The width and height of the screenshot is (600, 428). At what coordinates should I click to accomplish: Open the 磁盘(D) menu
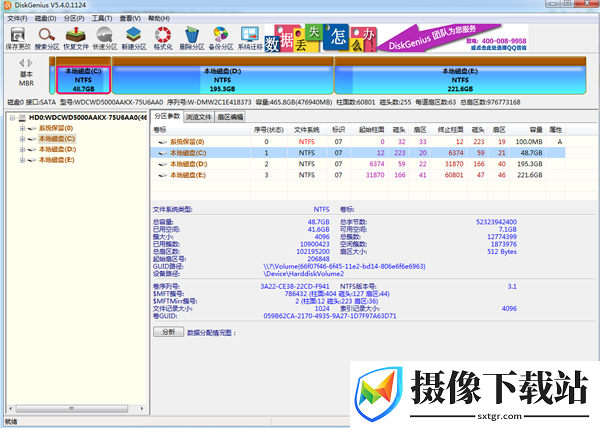pyautogui.click(x=46, y=18)
